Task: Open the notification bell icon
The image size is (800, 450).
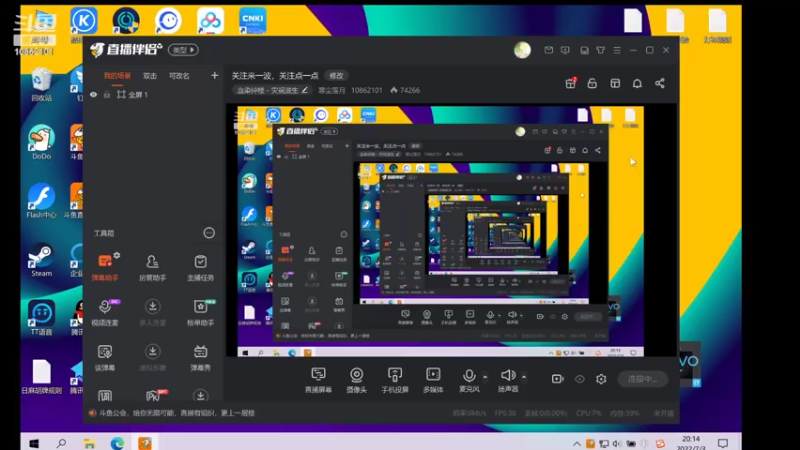Action: tap(637, 83)
